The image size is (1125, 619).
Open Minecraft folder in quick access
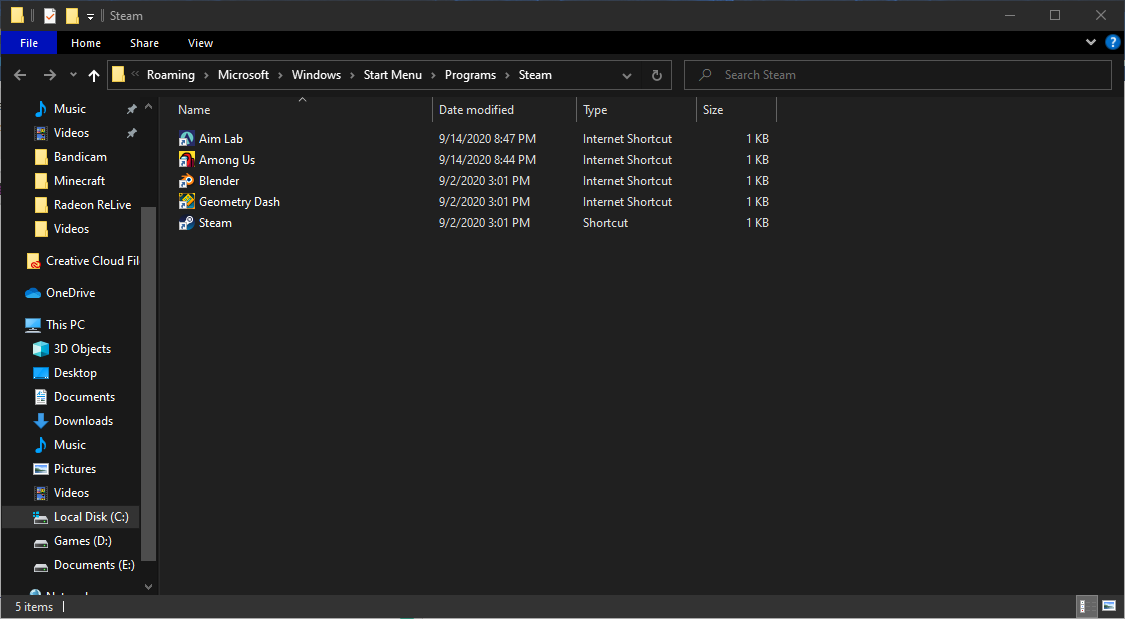pyautogui.click(x=70, y=181)
